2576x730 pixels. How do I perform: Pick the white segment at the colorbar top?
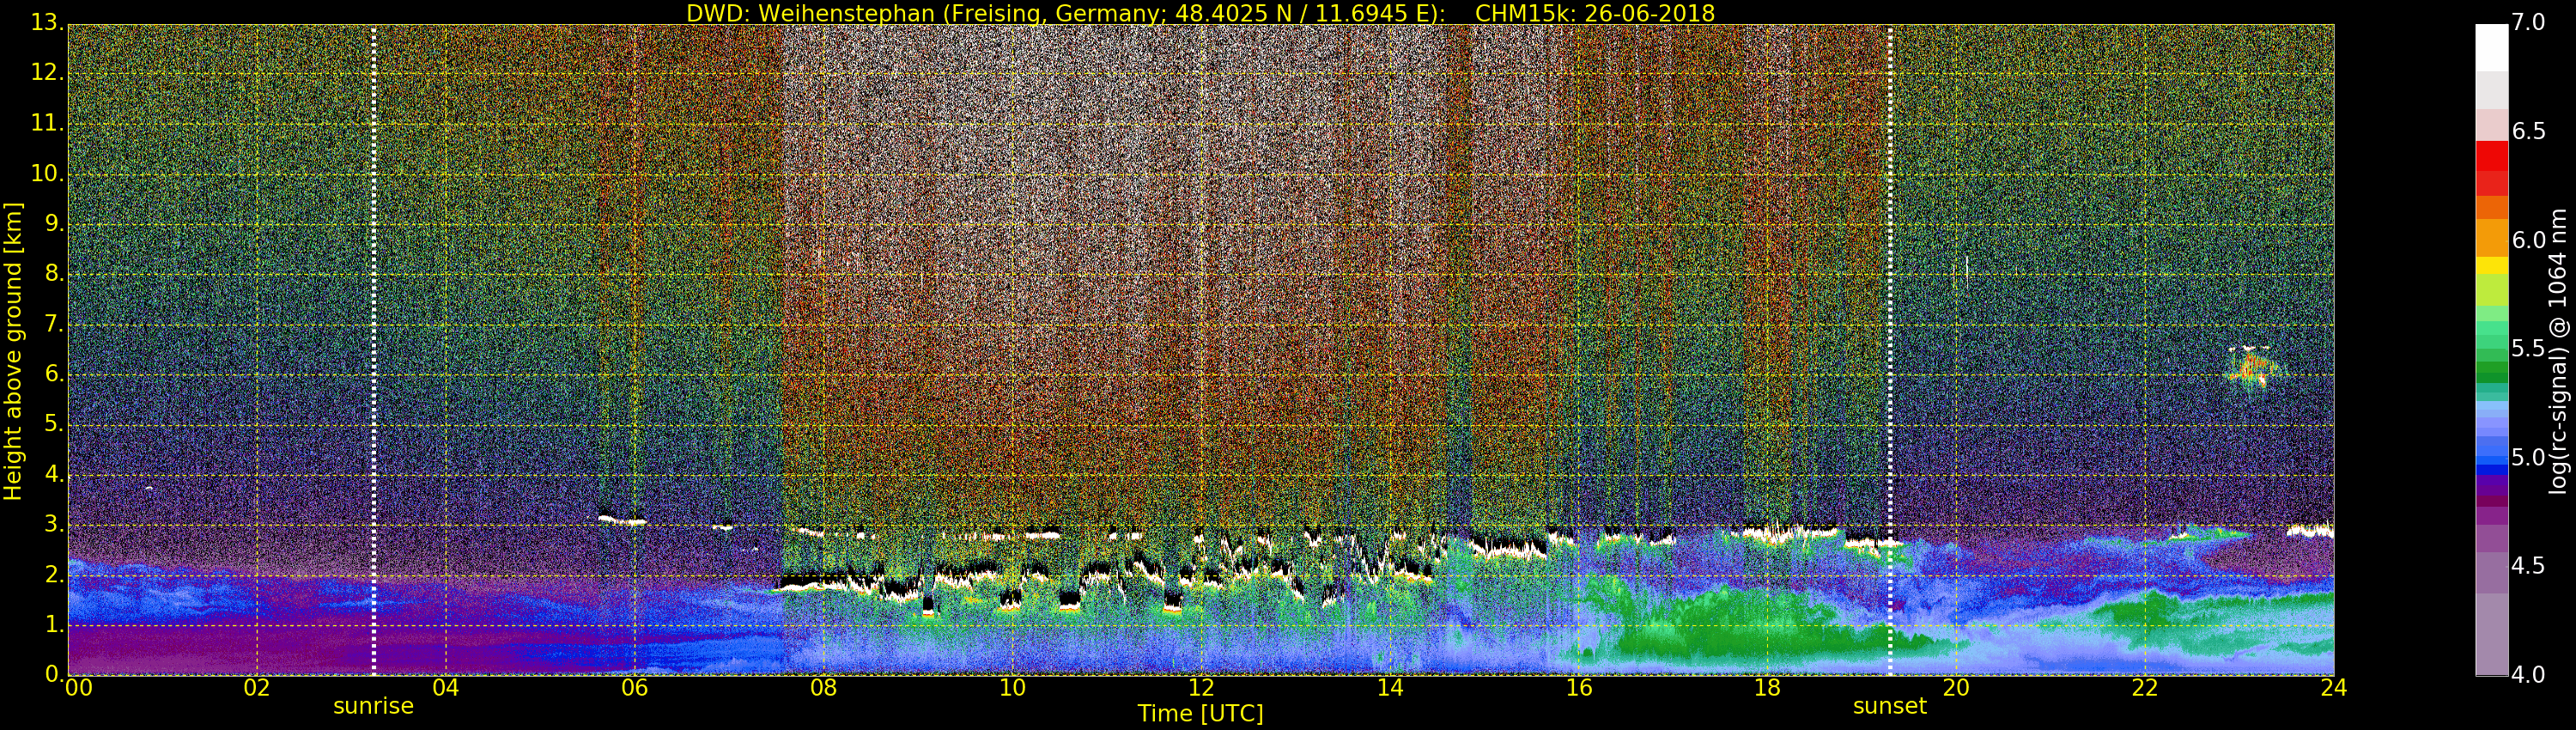[x=2492, y=48]
